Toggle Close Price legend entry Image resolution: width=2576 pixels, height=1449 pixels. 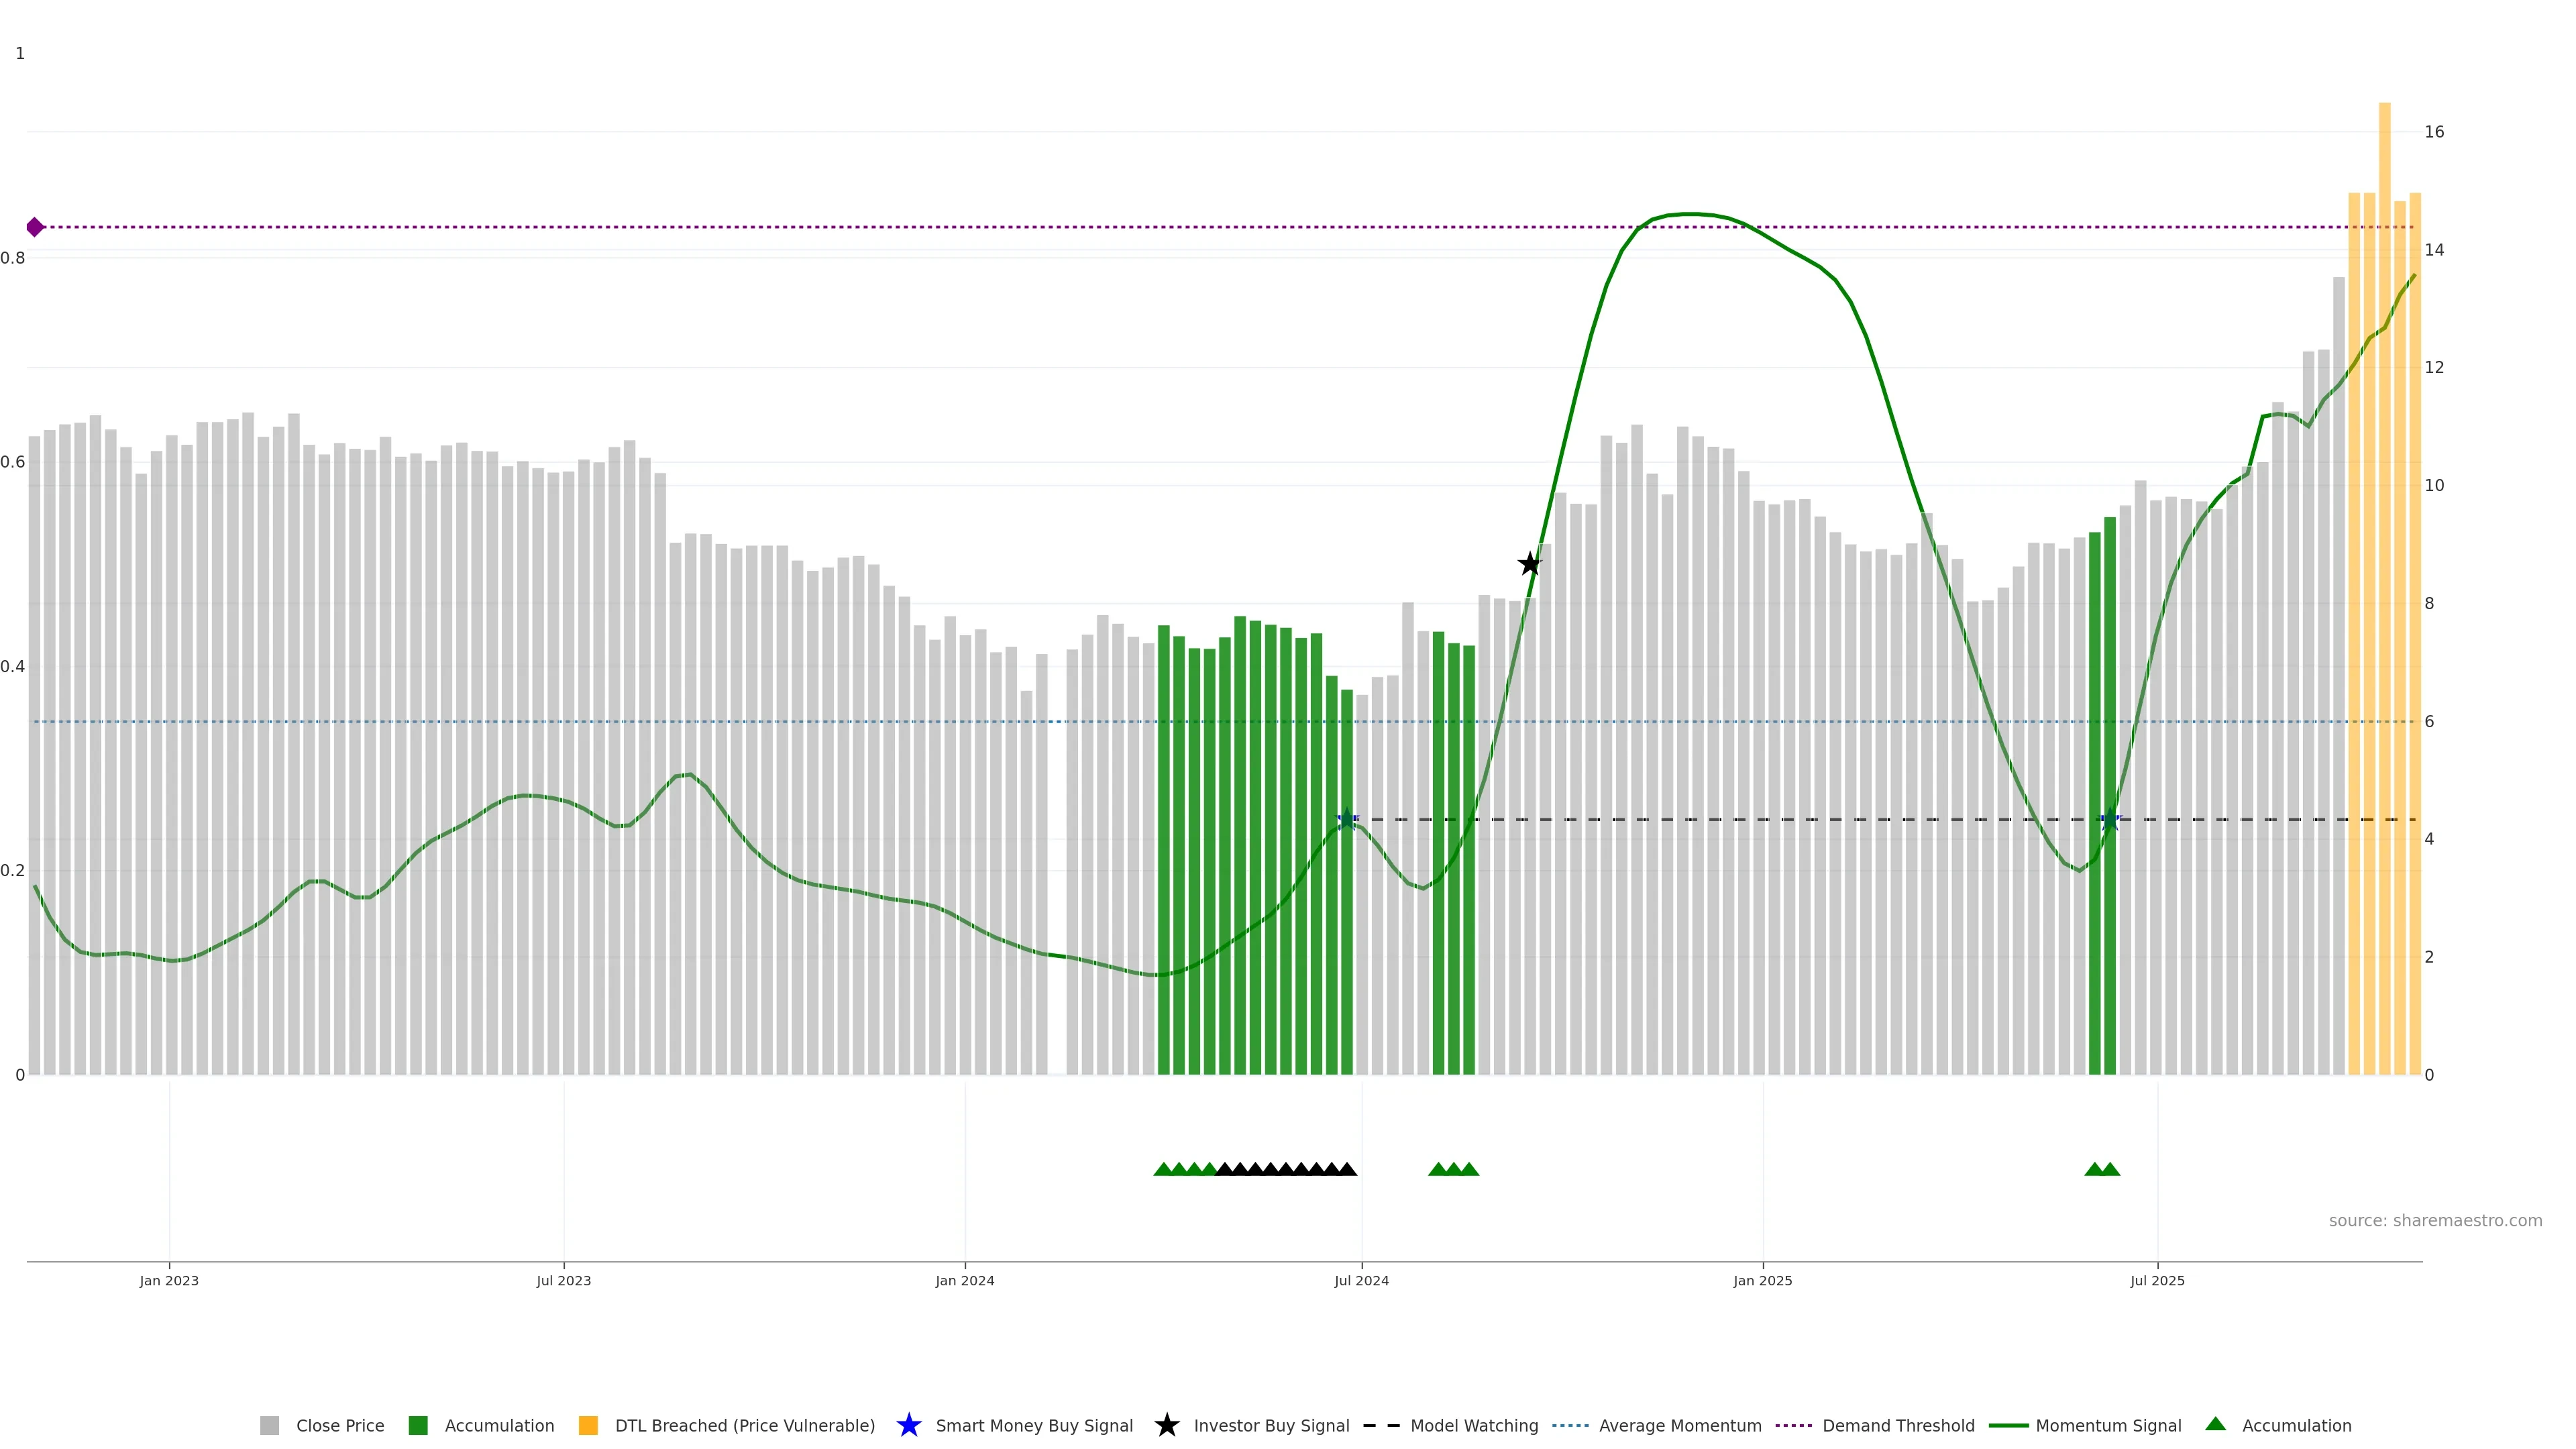pyautogui.click(x=339, y=1425)
